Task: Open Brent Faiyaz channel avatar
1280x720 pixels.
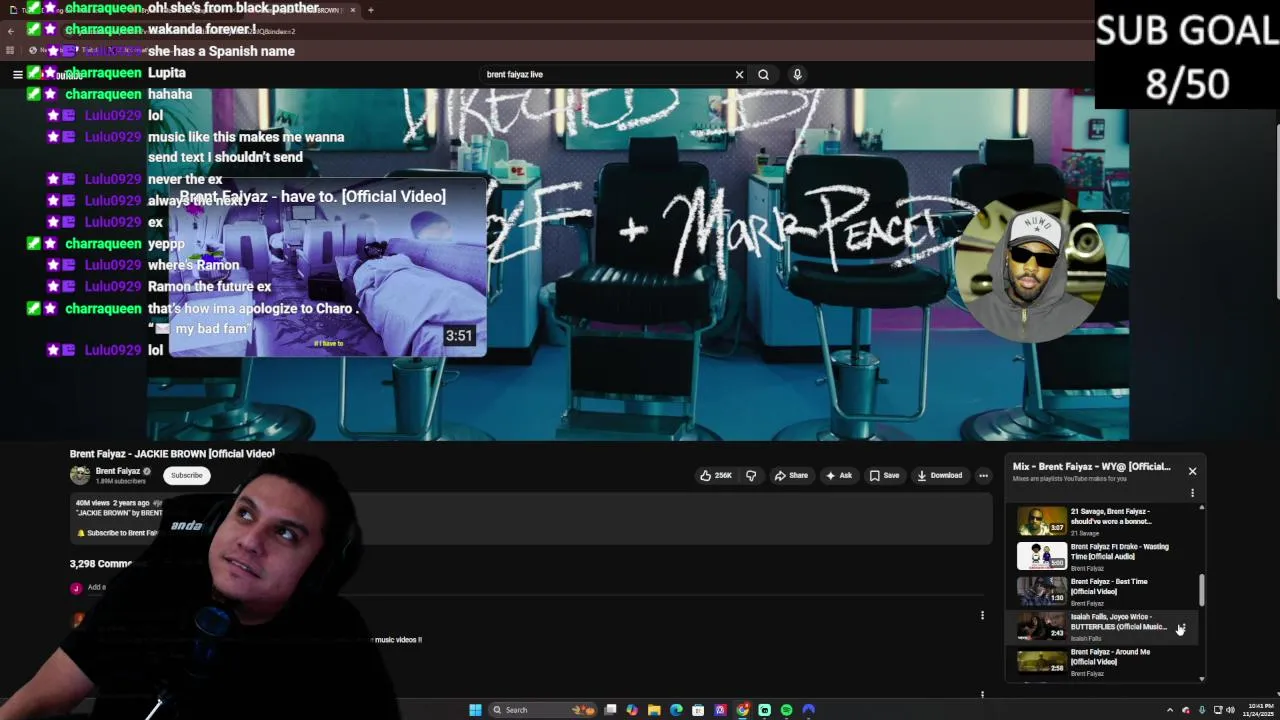Action: pos(80,475)
